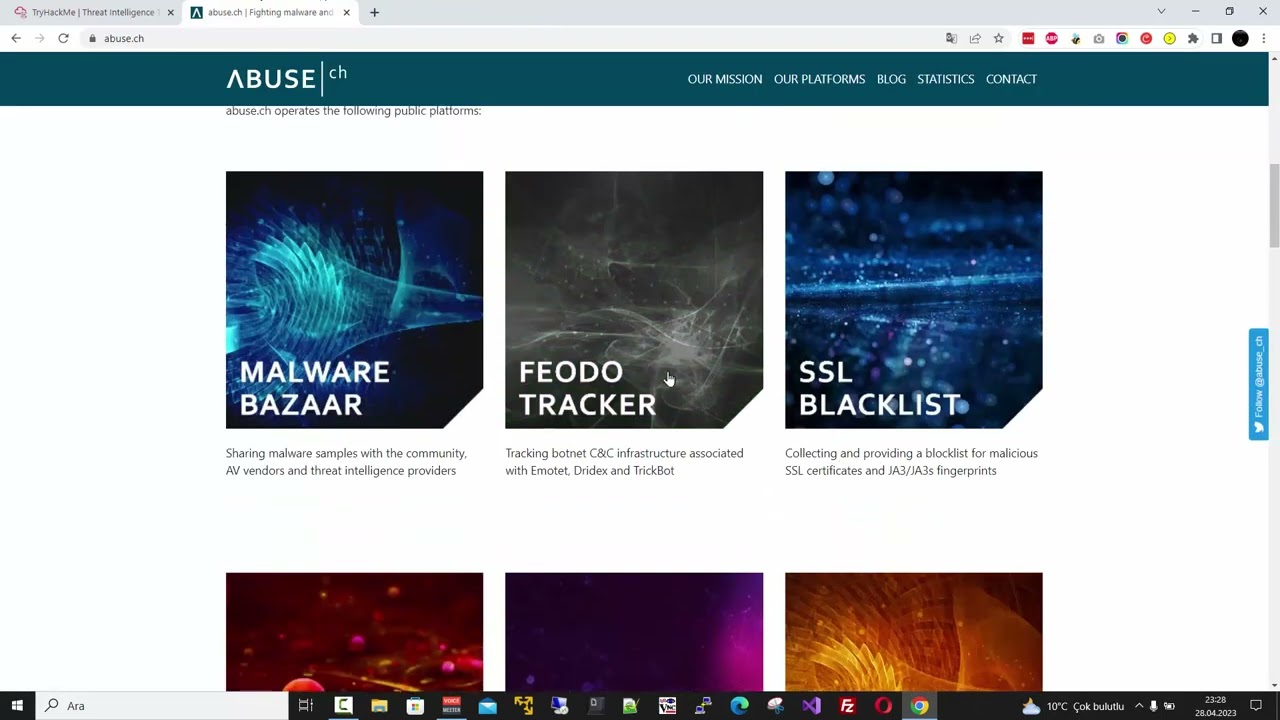Launch Voicemeeter from the taskbar

click(x=451, y=706)
